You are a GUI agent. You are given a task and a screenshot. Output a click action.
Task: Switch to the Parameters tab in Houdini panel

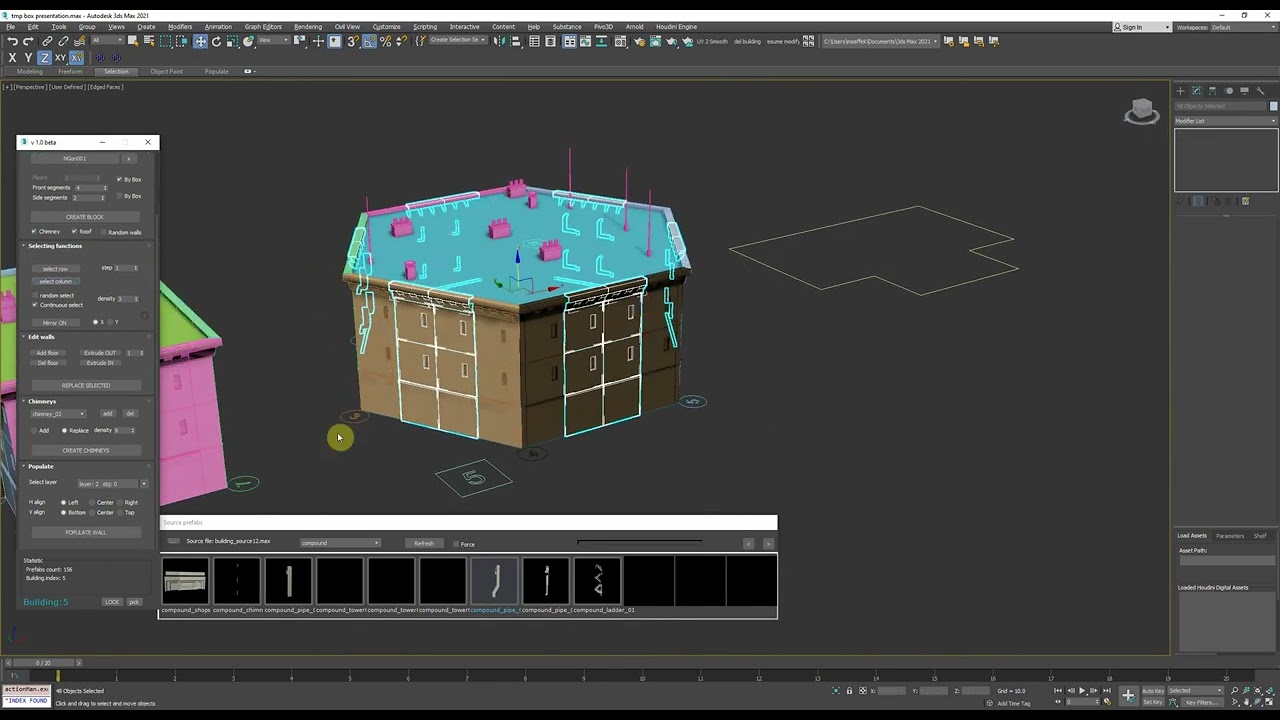1230,536
